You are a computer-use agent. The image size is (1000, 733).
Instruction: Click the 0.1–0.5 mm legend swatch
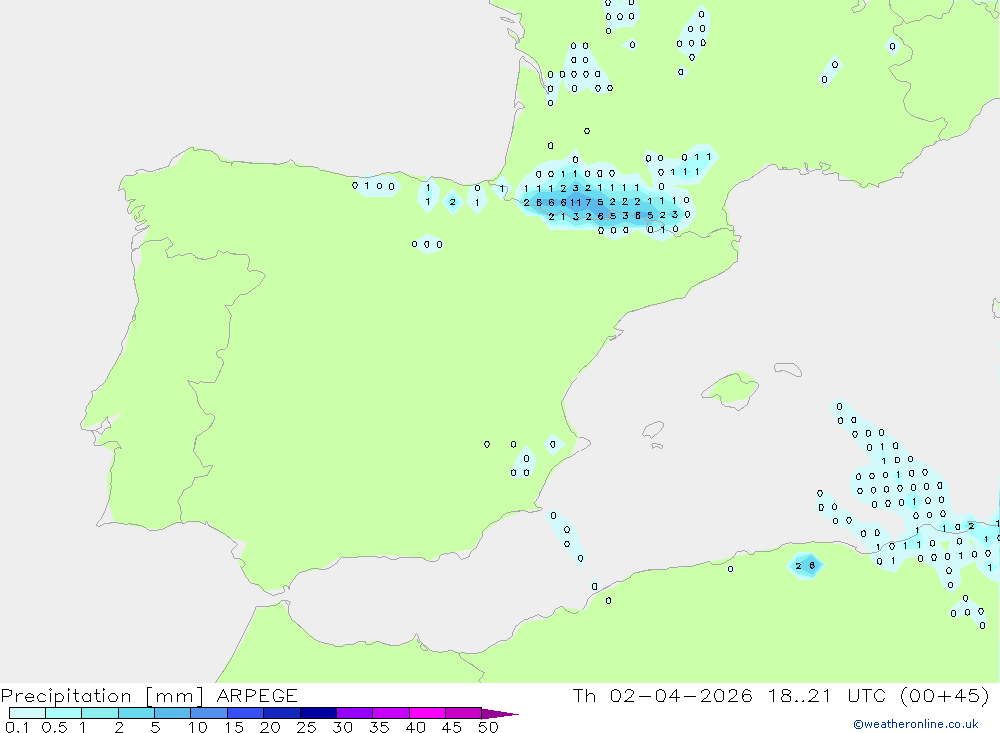coord(27,713)
